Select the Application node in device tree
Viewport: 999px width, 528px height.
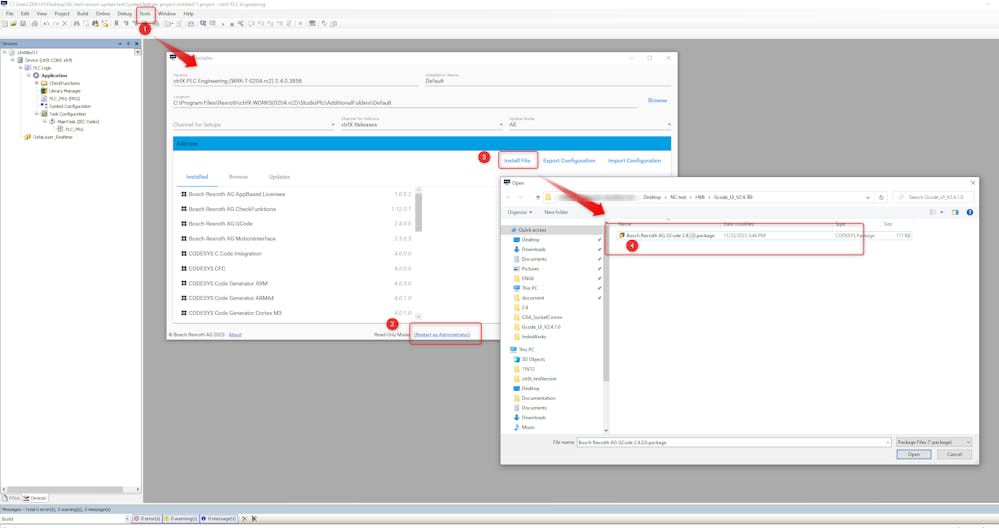pyautogui.click(x=54, y=75)
